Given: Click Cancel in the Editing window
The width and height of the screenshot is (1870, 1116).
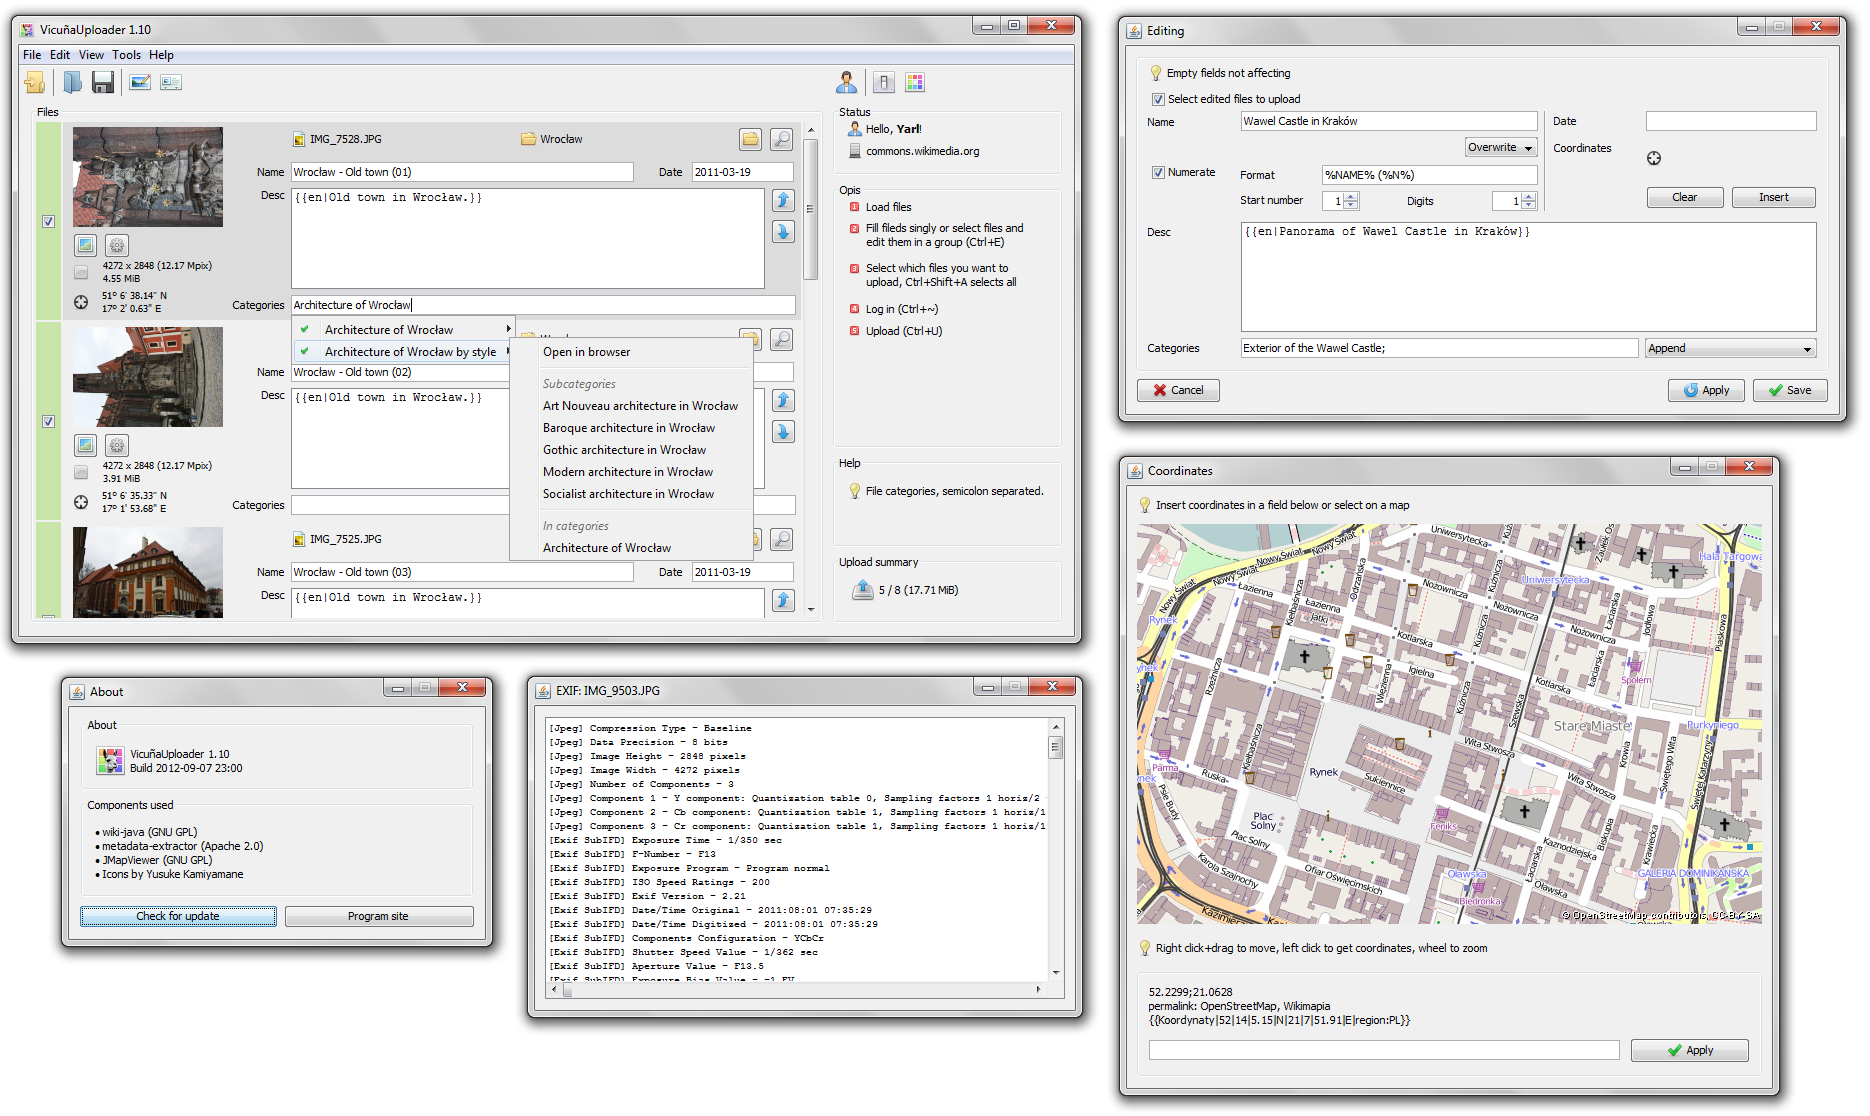Looking at the screenshot, I should point(1178,390).
